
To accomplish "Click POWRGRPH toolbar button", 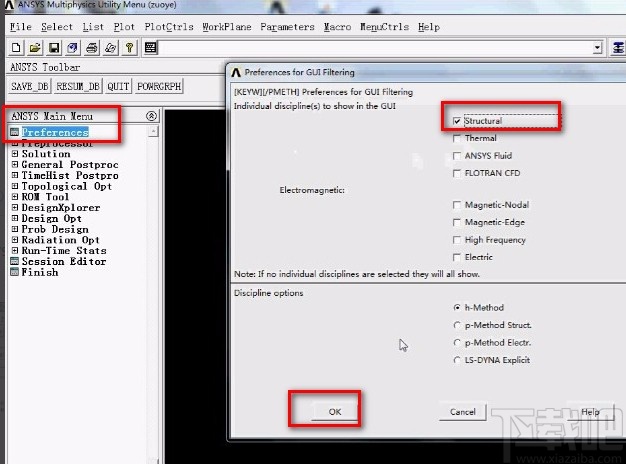I will coord(159,86).
